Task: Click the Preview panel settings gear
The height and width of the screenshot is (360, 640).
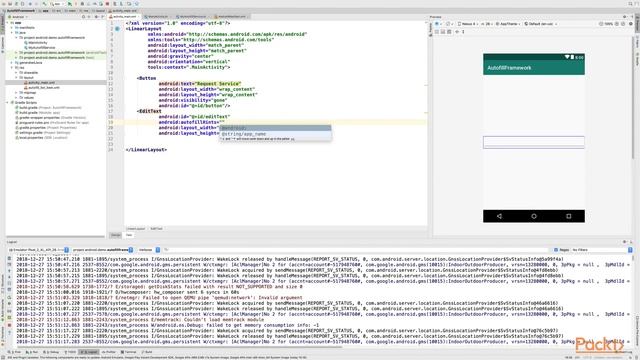Action: [624, 17]
